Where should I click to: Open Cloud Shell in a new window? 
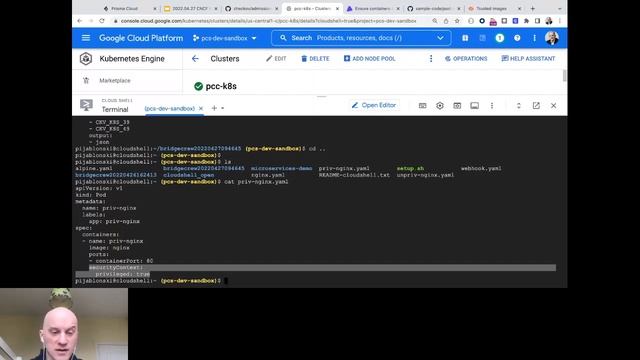[536, 106]
